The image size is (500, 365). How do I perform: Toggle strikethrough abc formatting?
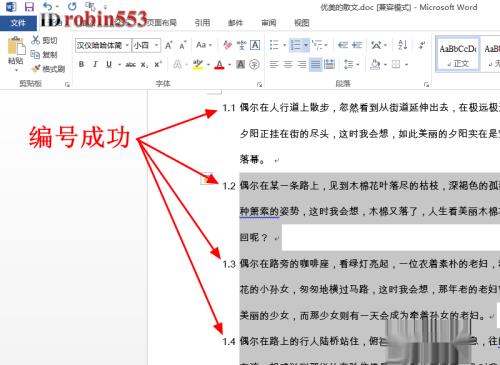pos(130,65)
